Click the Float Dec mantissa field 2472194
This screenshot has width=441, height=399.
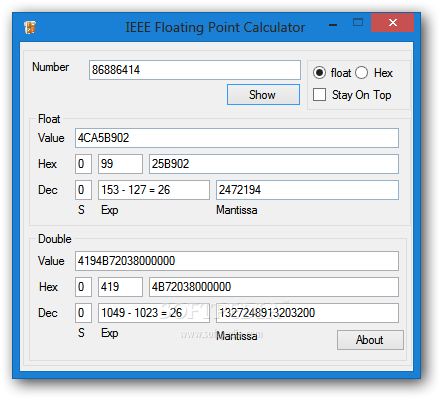[x=307, y=190]
